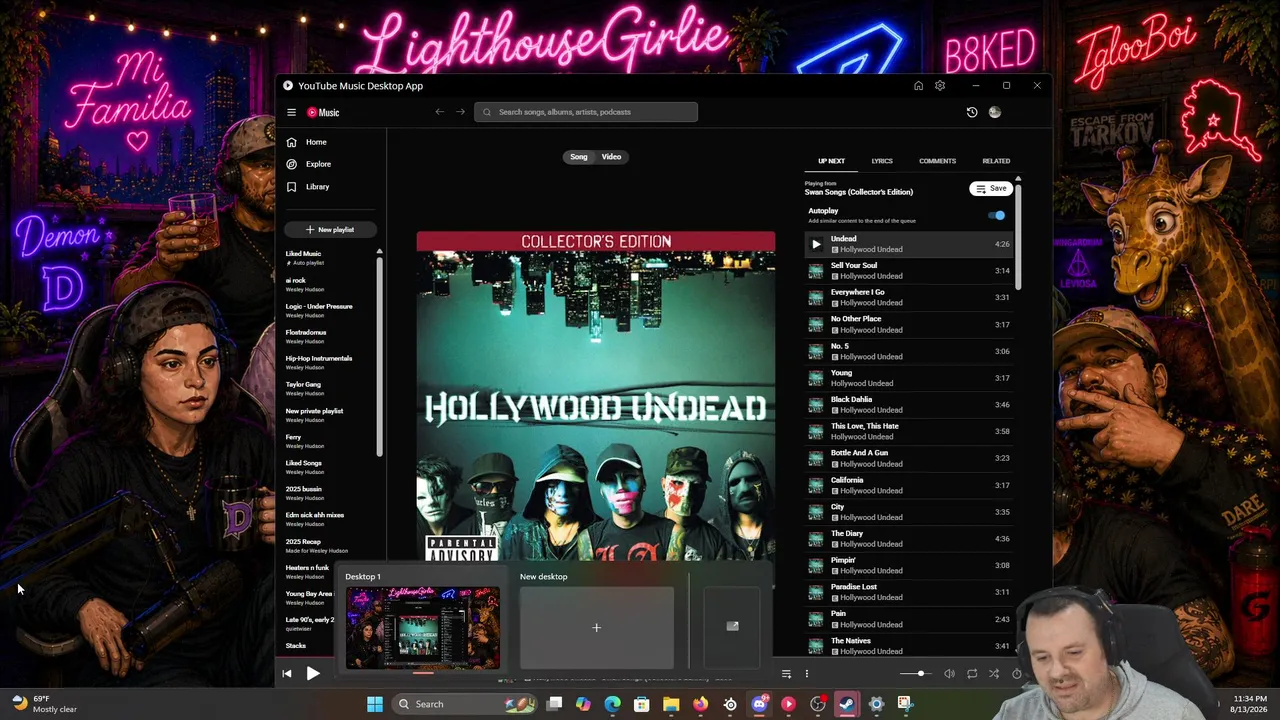Open Microsoft Edge from the taskbar
The width and height of the screenshot is (1280, 720).
tap(612, 704)
